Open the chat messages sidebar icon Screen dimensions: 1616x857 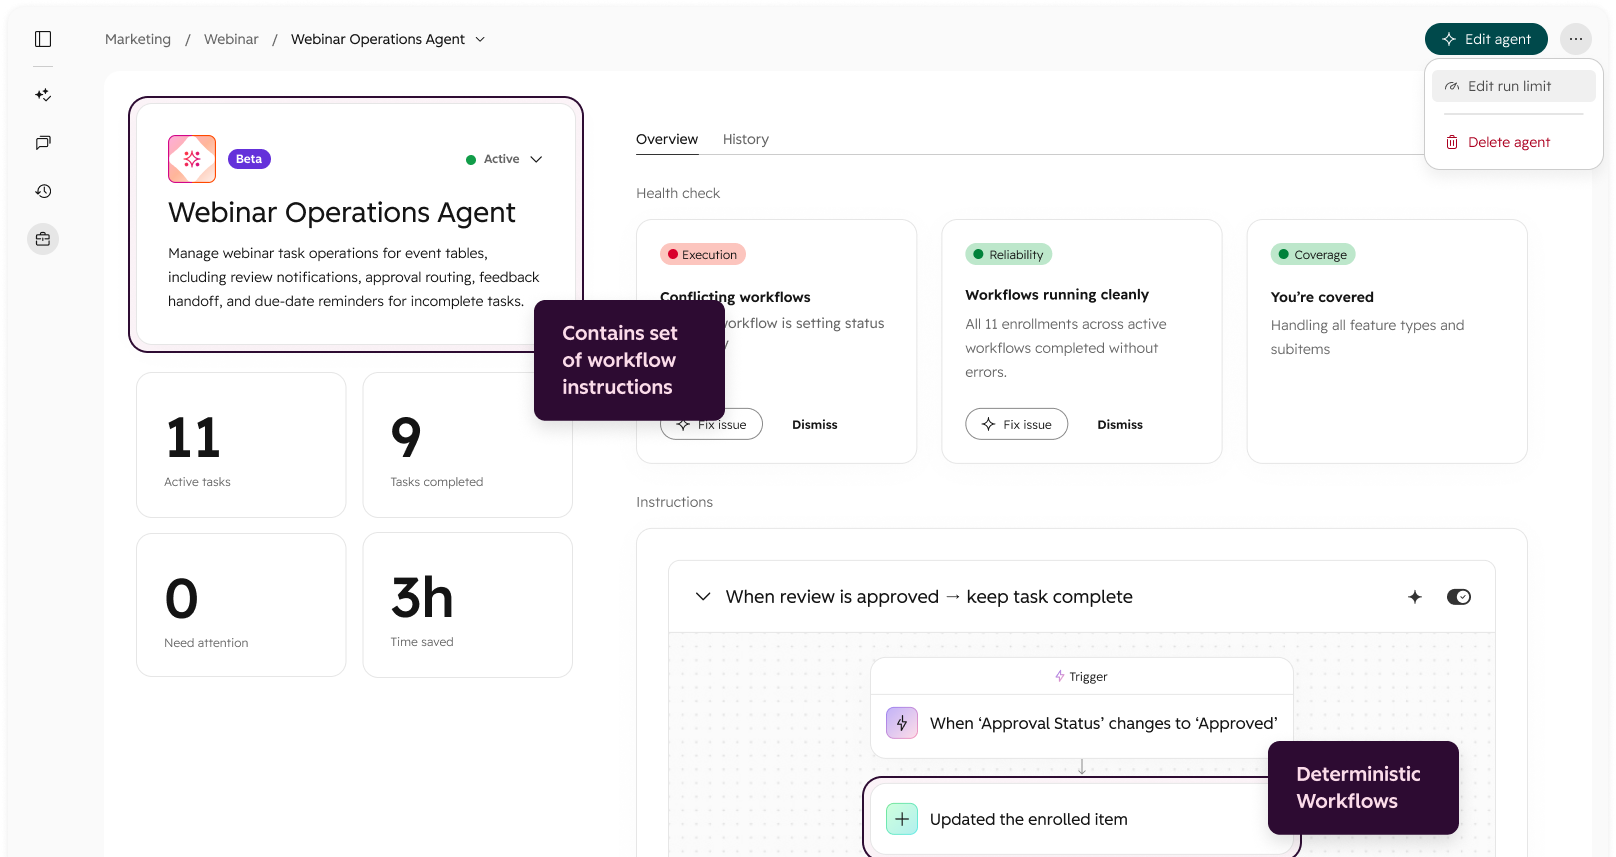pyautogui.click(x=43, y=143)
